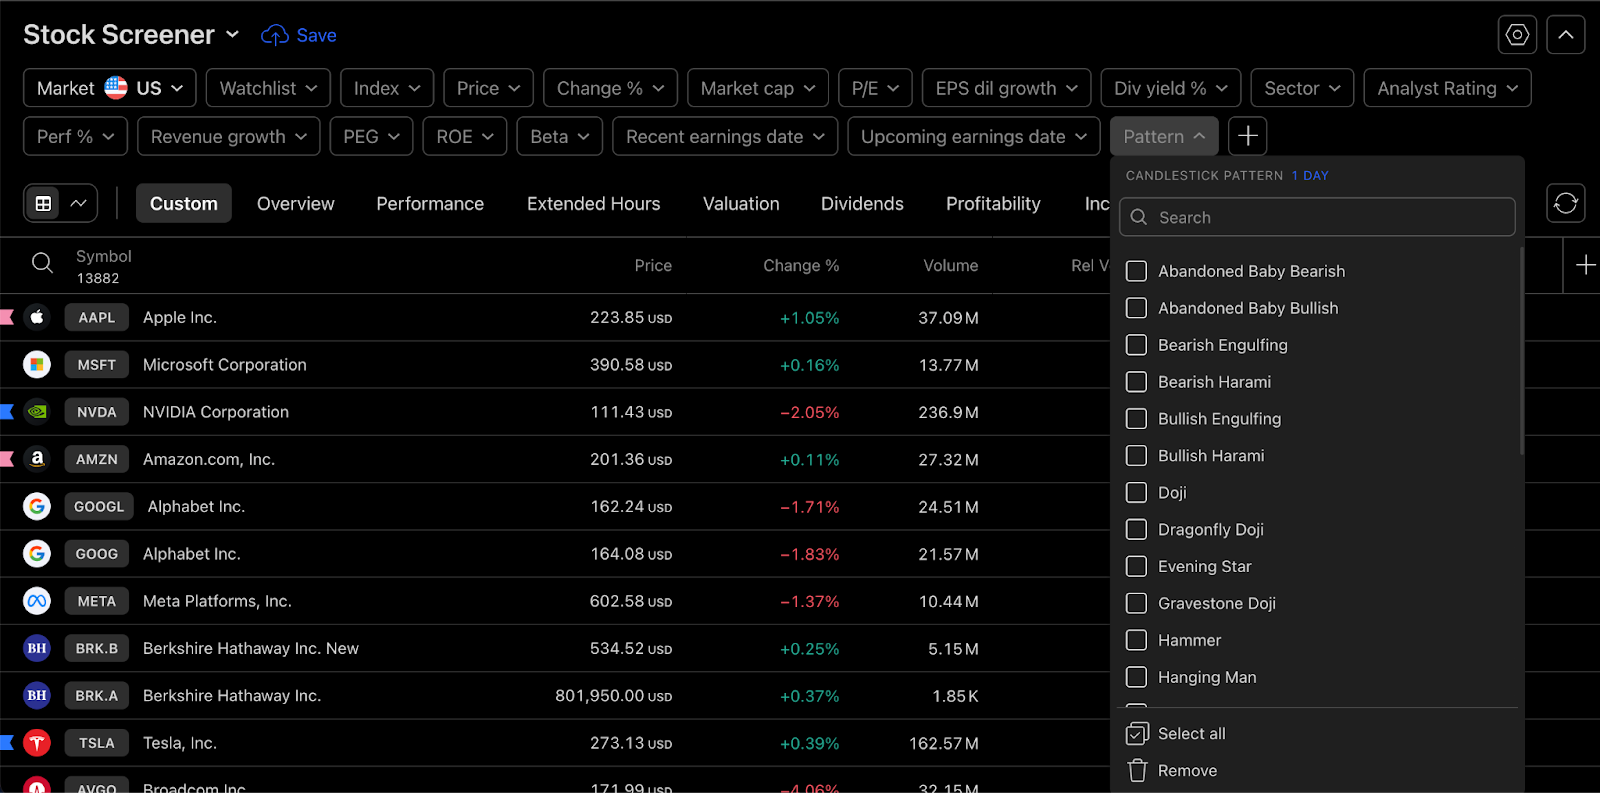
Task: Tick the Hammer pattern checkbox
Action: [x=1136, y=640]
